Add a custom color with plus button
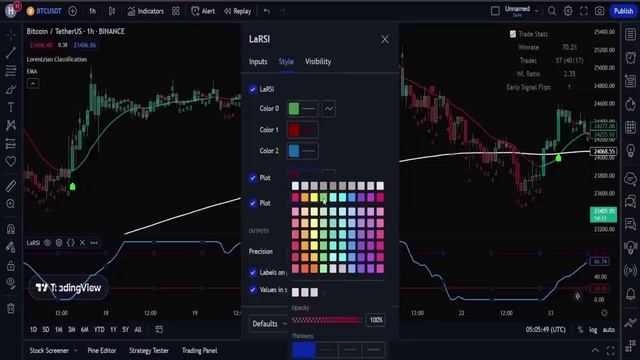 tap(324, 292)
